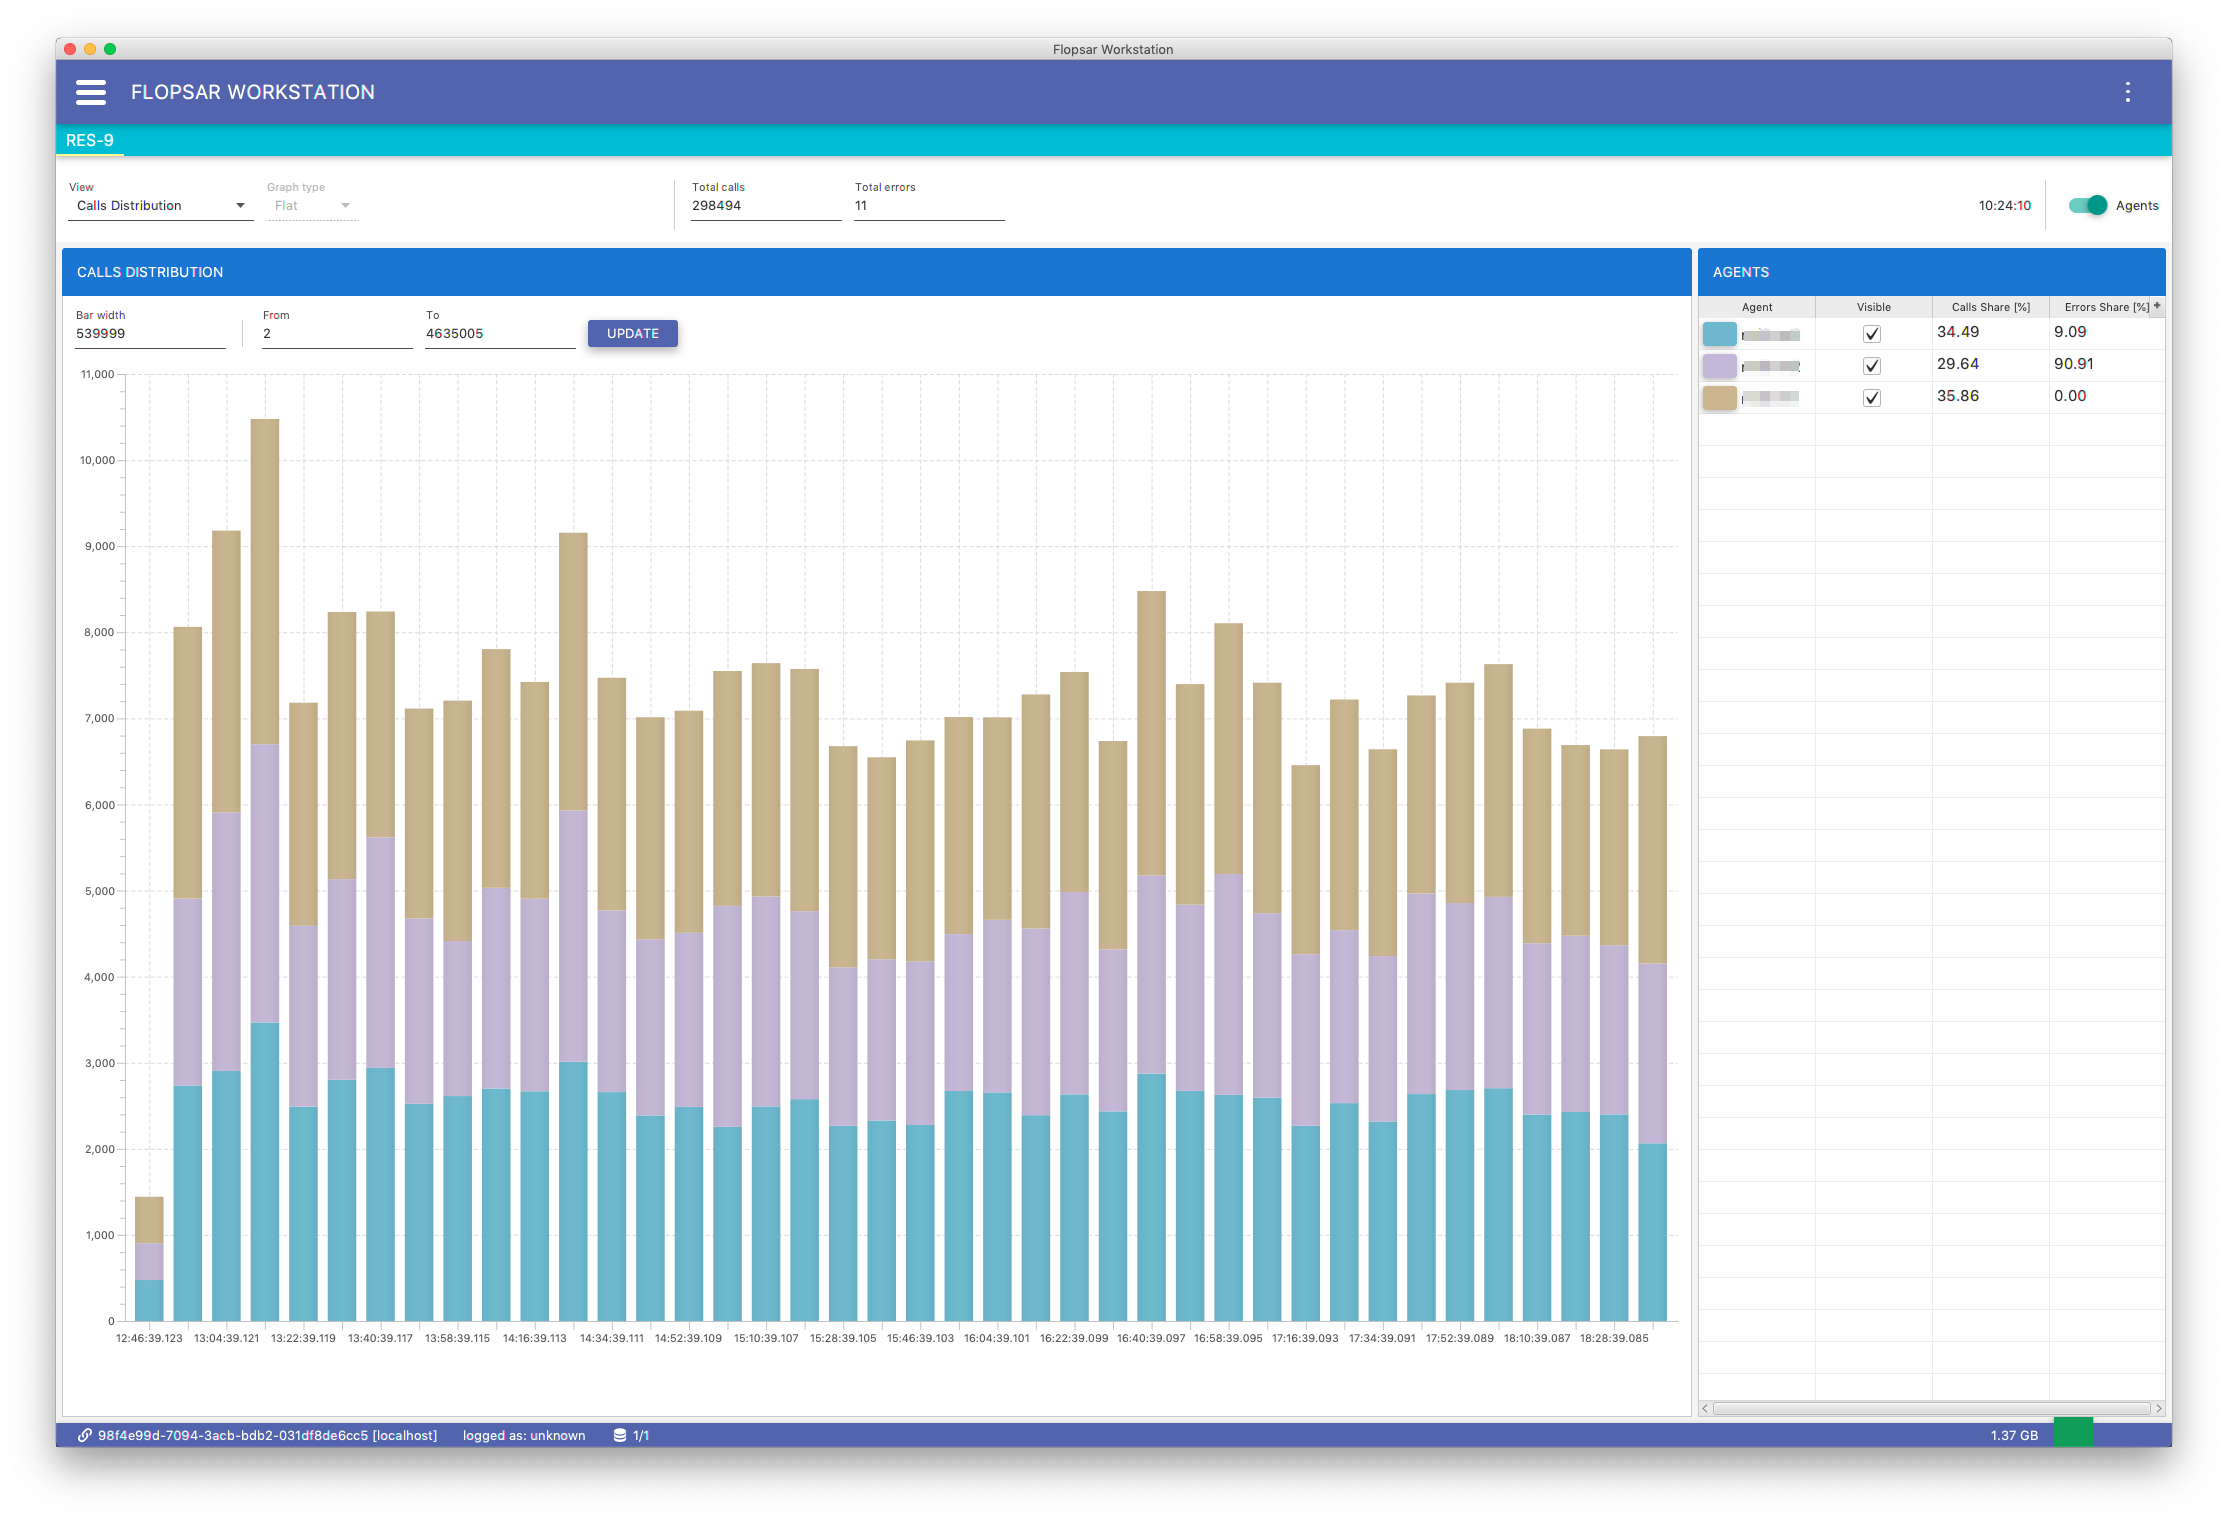Click the database icon in status bar
Image resolution: width=2228 pixels, height=1521 pixels.
[620, 1435]
